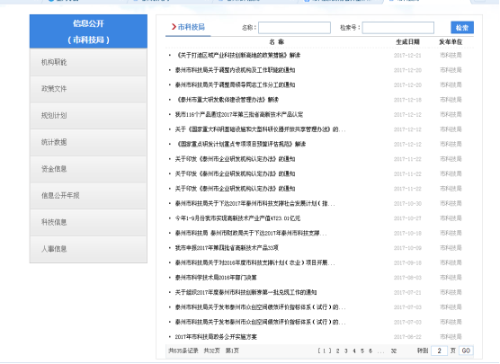Open the article dated 2017-12-18
The width and height of the screenshot is (500, 364).
click(227, 100)
